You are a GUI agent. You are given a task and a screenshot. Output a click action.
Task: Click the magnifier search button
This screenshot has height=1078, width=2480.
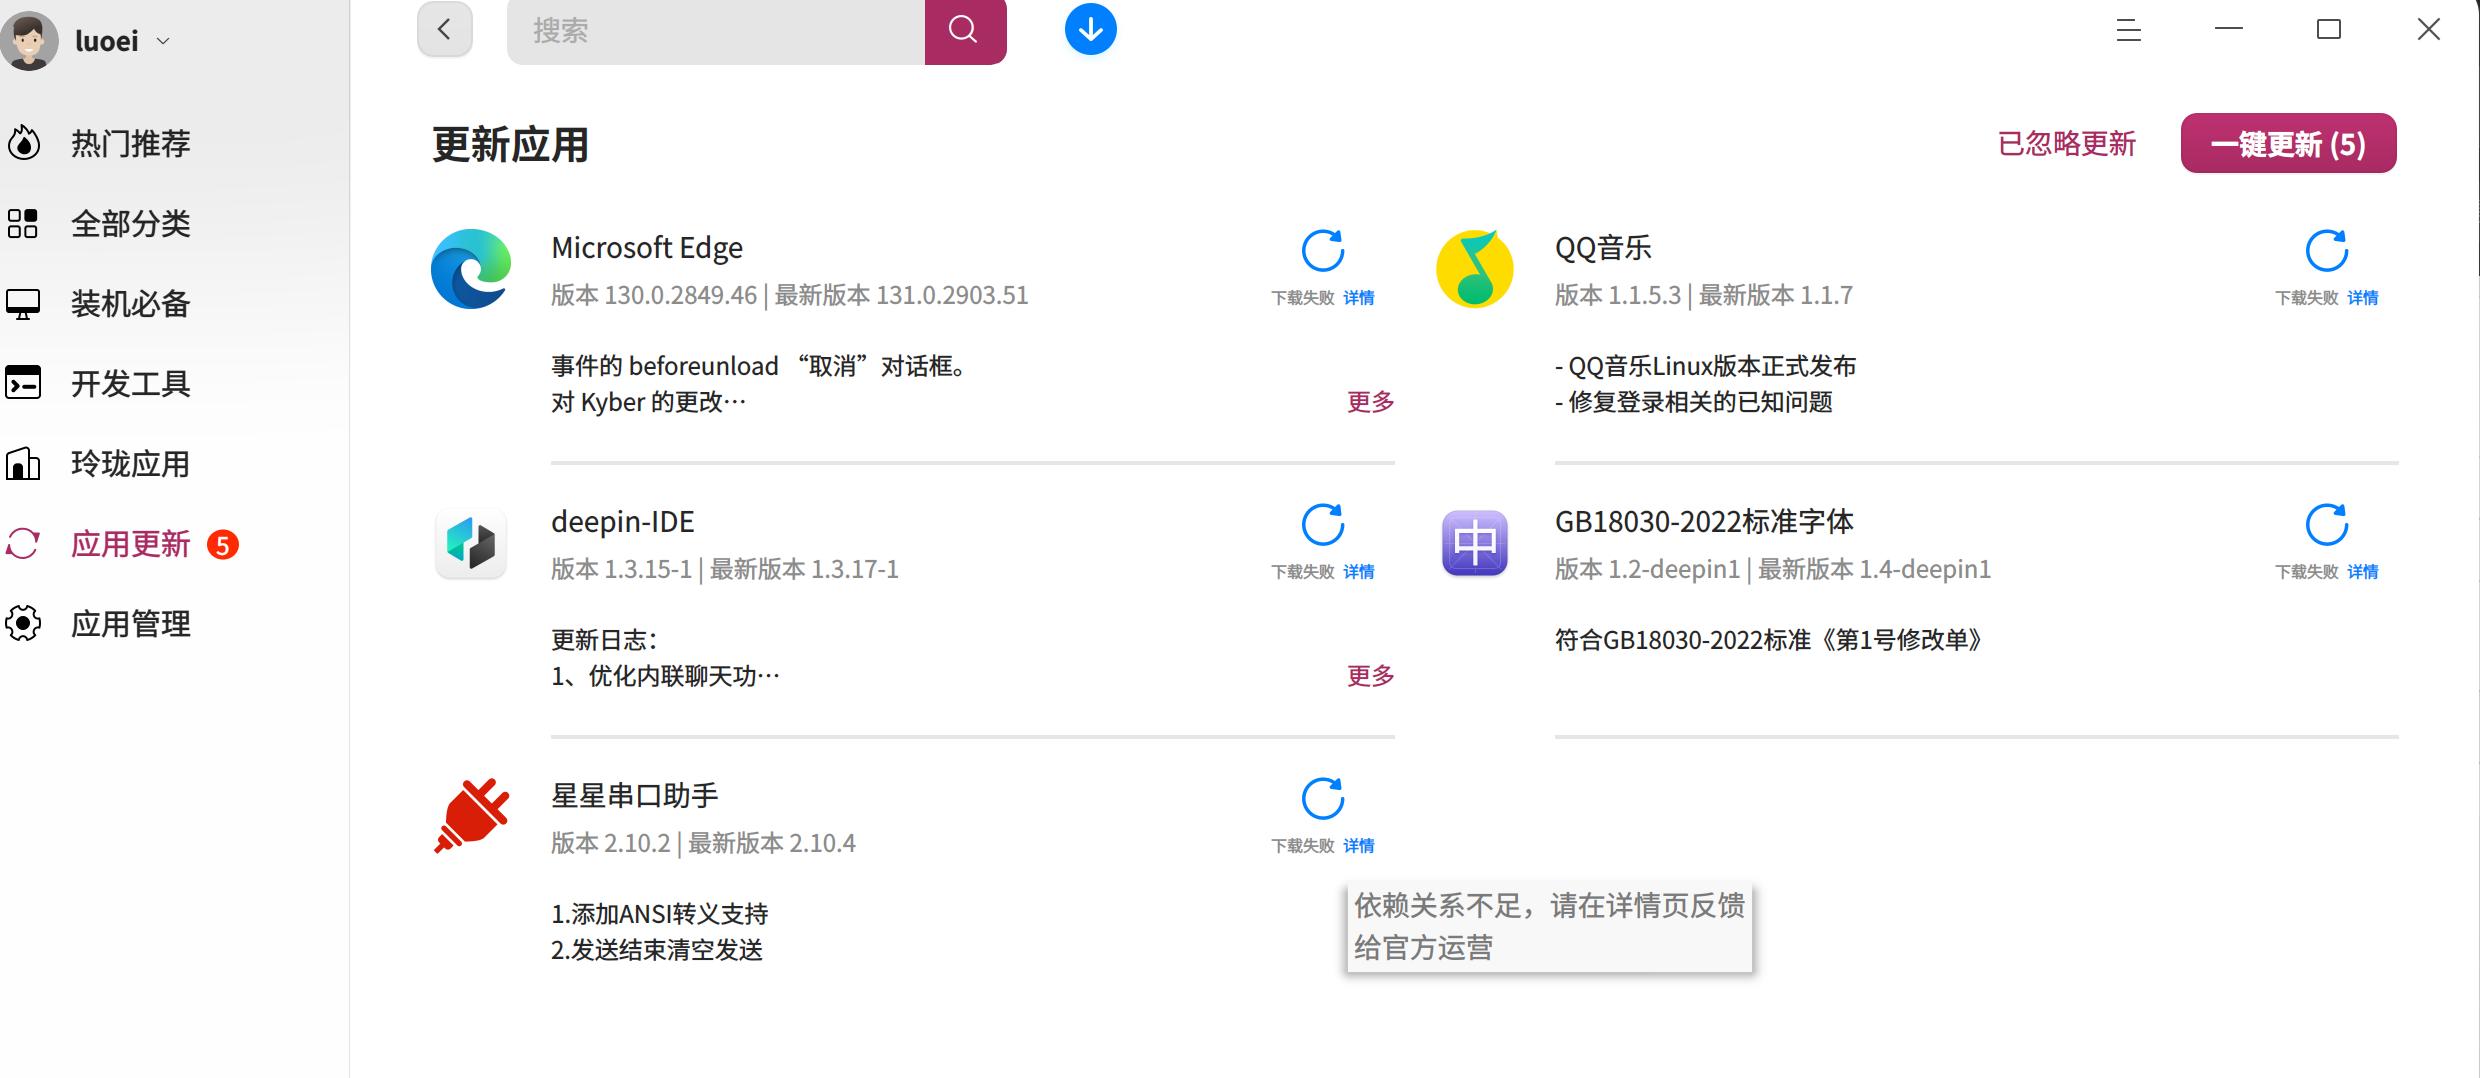(x=965, y=30)
